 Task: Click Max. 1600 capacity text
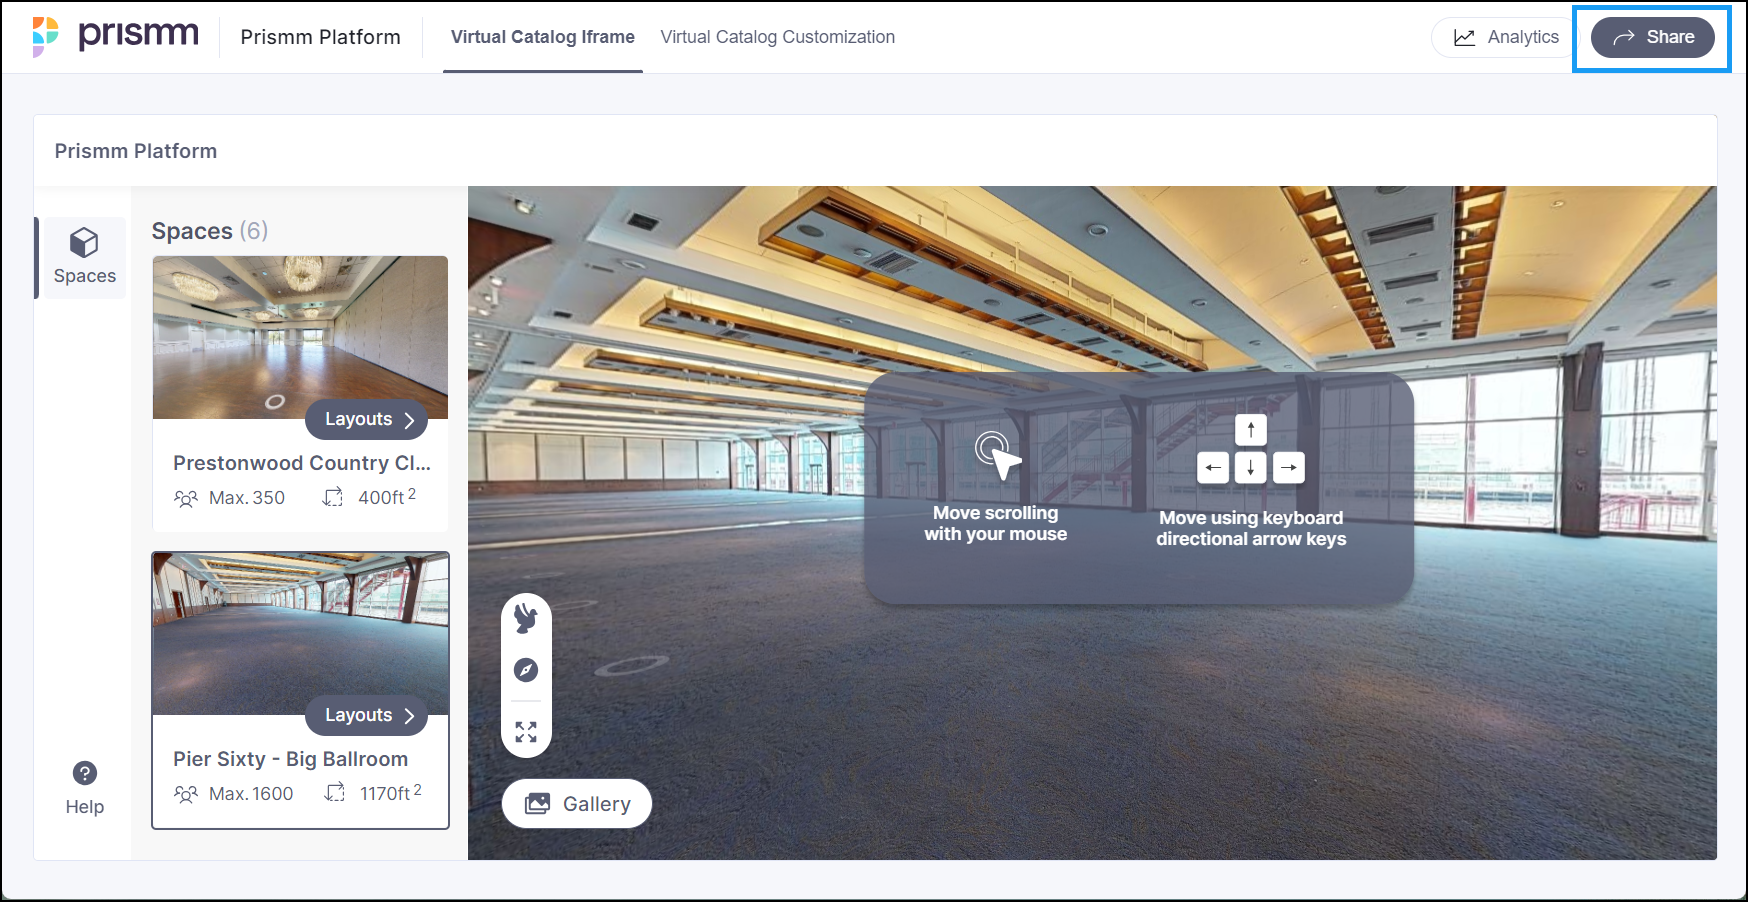251,794
